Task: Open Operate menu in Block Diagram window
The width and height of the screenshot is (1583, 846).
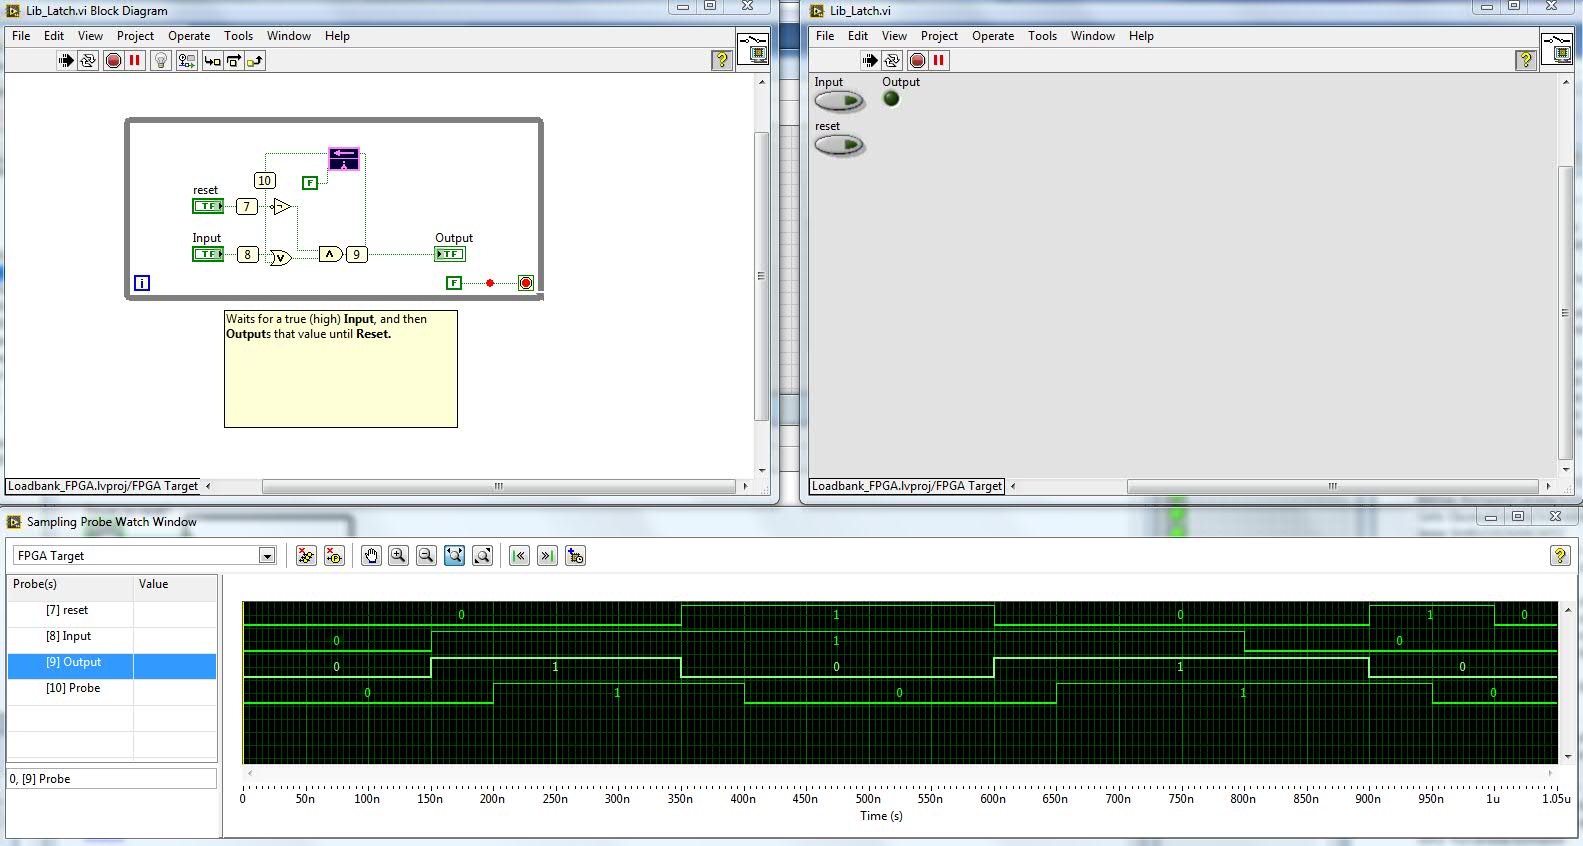Action: pyautogui.click(x=189, y=35)
